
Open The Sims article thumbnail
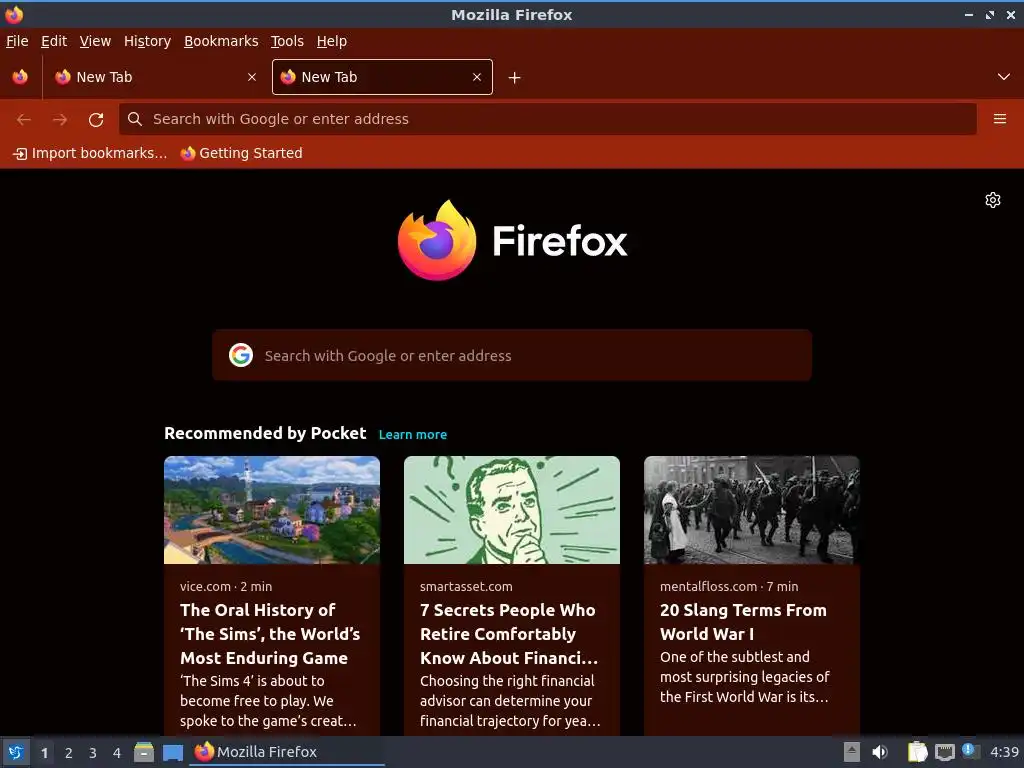pyautogui.click(x=272, y=510)
